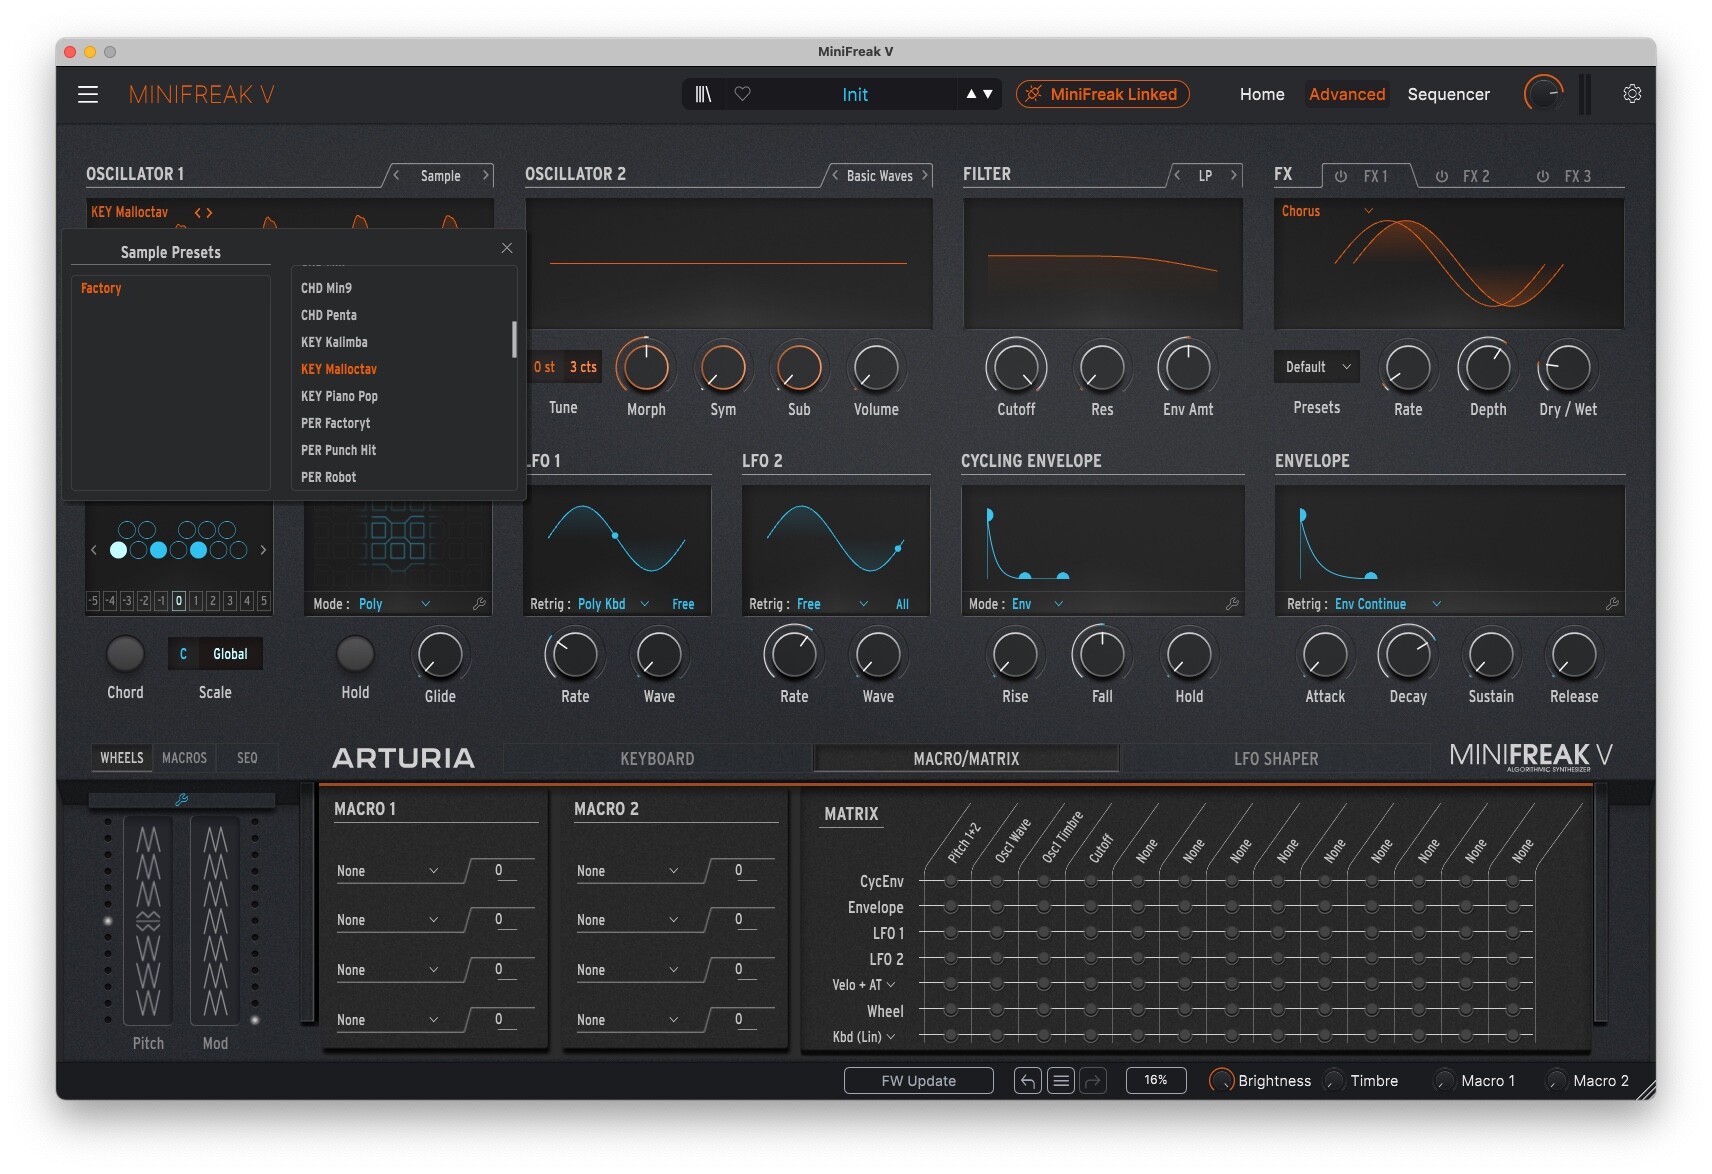Viewport: 1712px width, 1174px height.
Task: Open the hamburger main menu
Action: tap(88, 94)
